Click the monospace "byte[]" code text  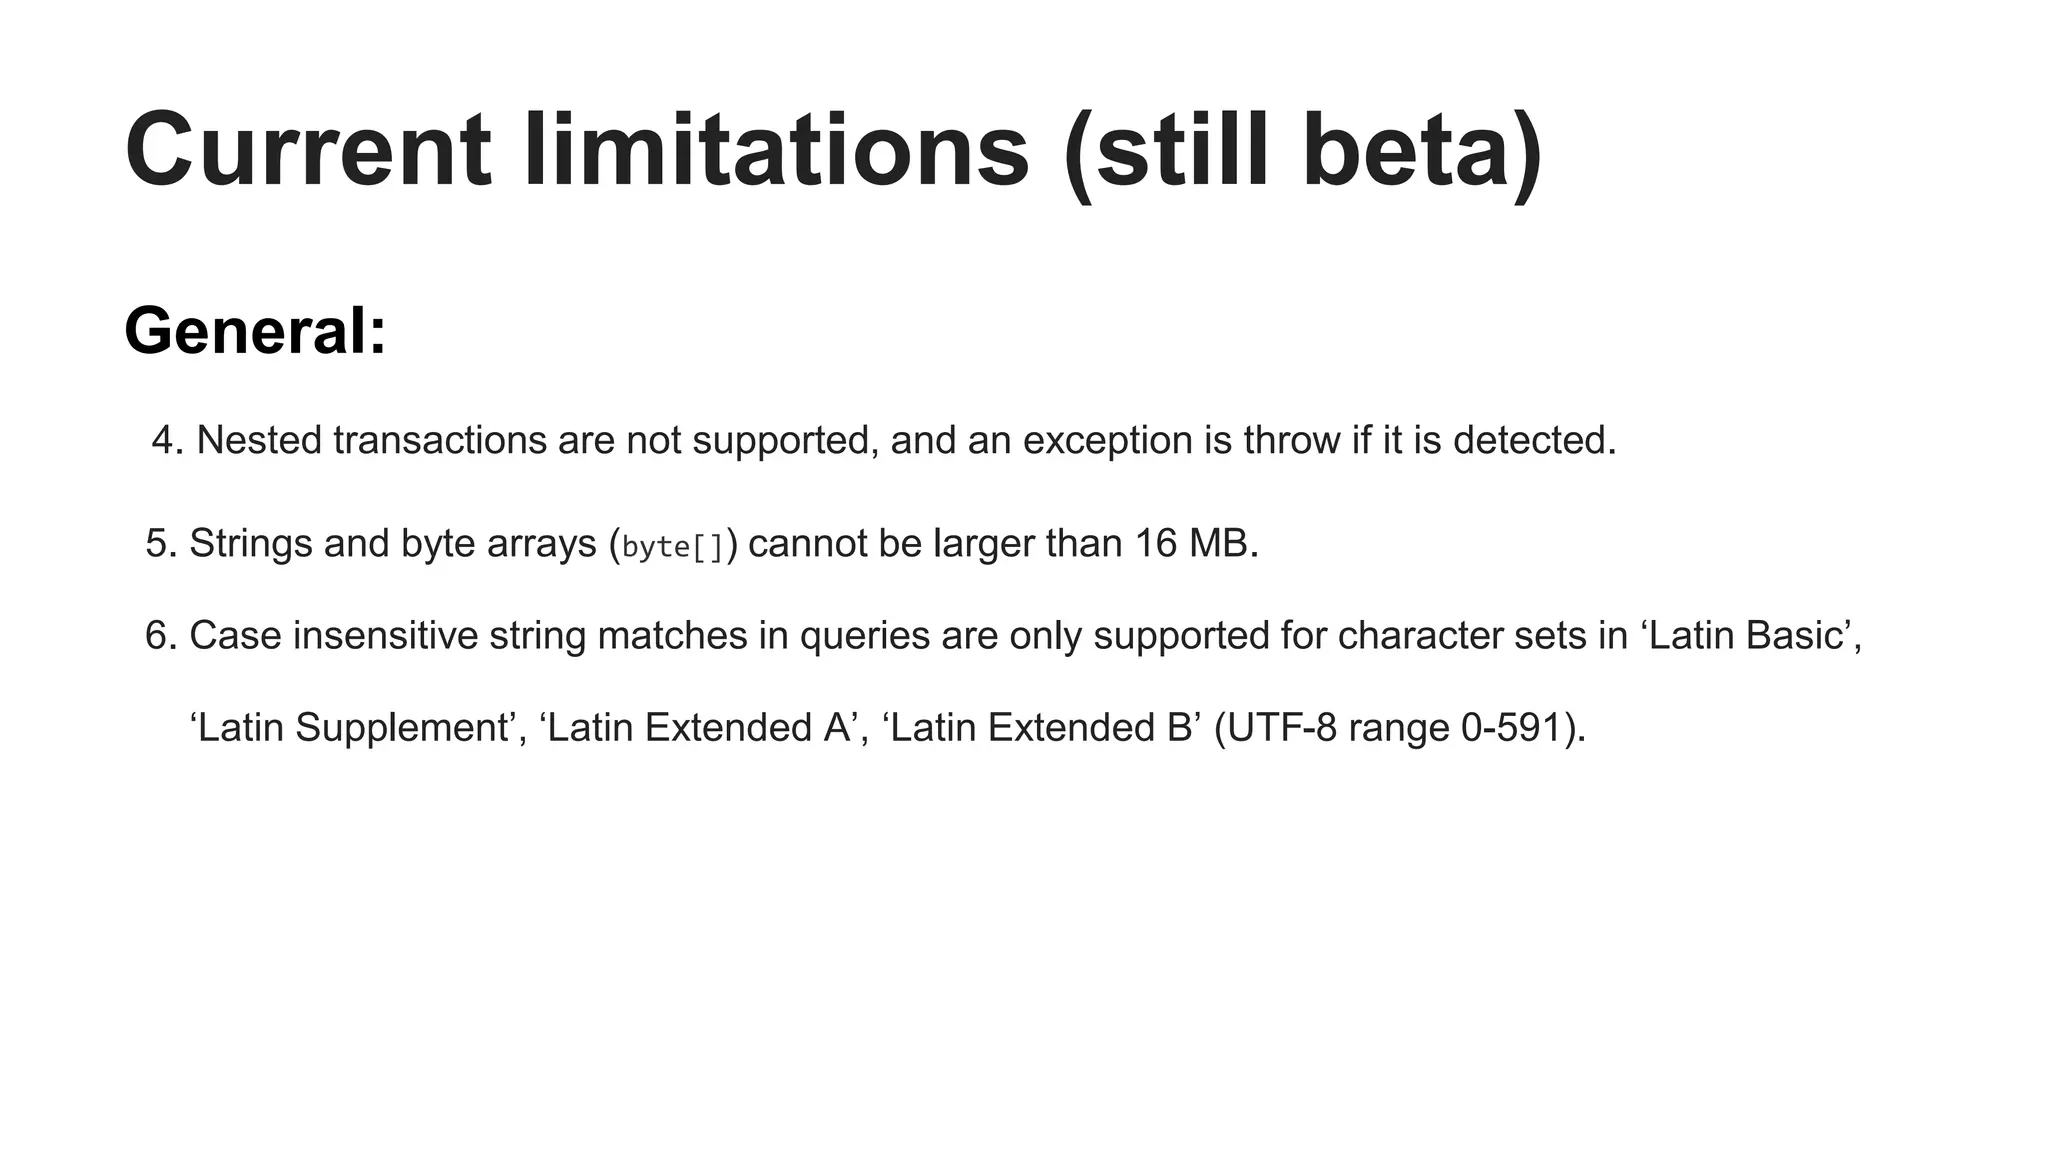(x=672, y=547)
